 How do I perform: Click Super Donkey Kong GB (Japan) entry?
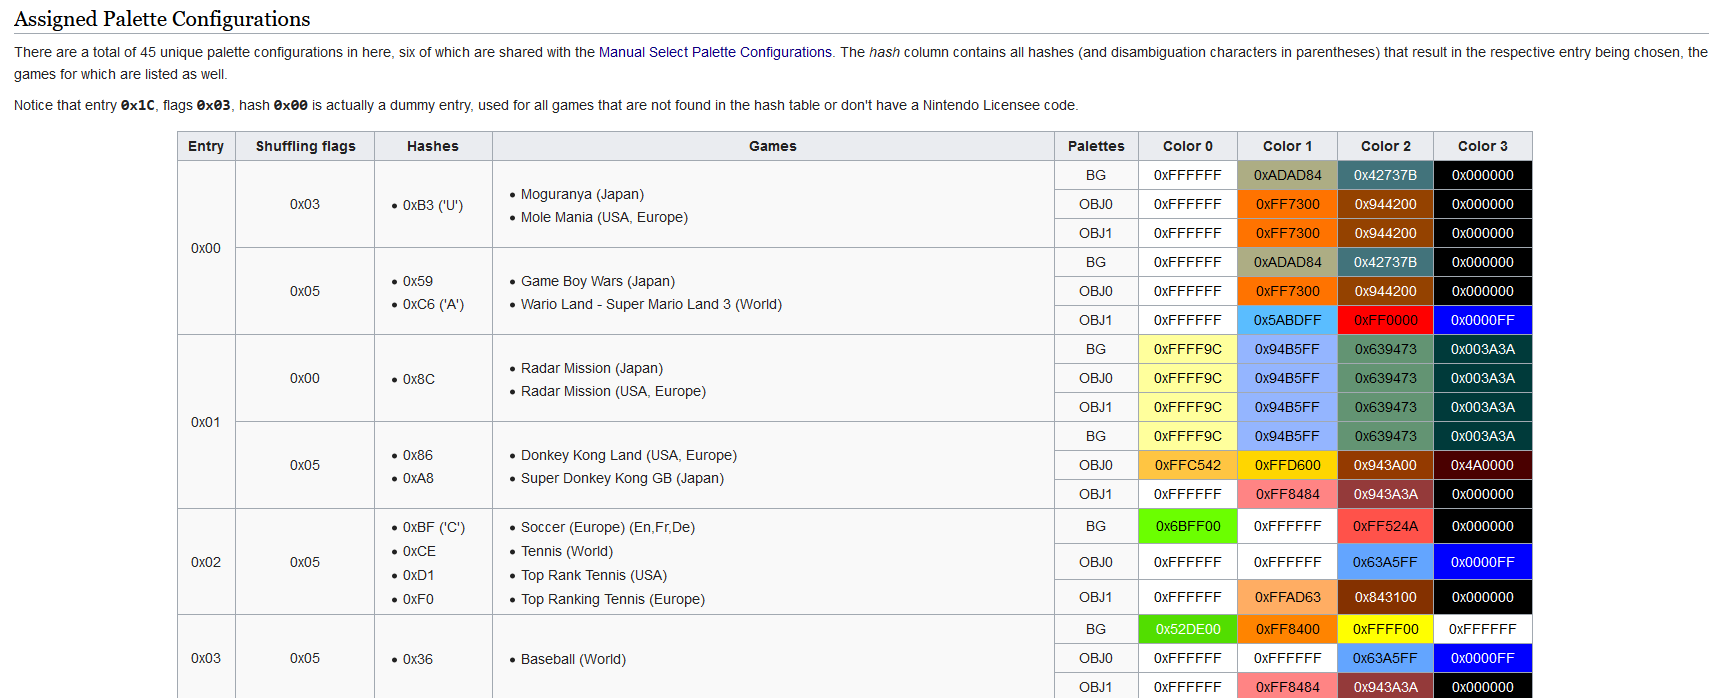(622, 478)
